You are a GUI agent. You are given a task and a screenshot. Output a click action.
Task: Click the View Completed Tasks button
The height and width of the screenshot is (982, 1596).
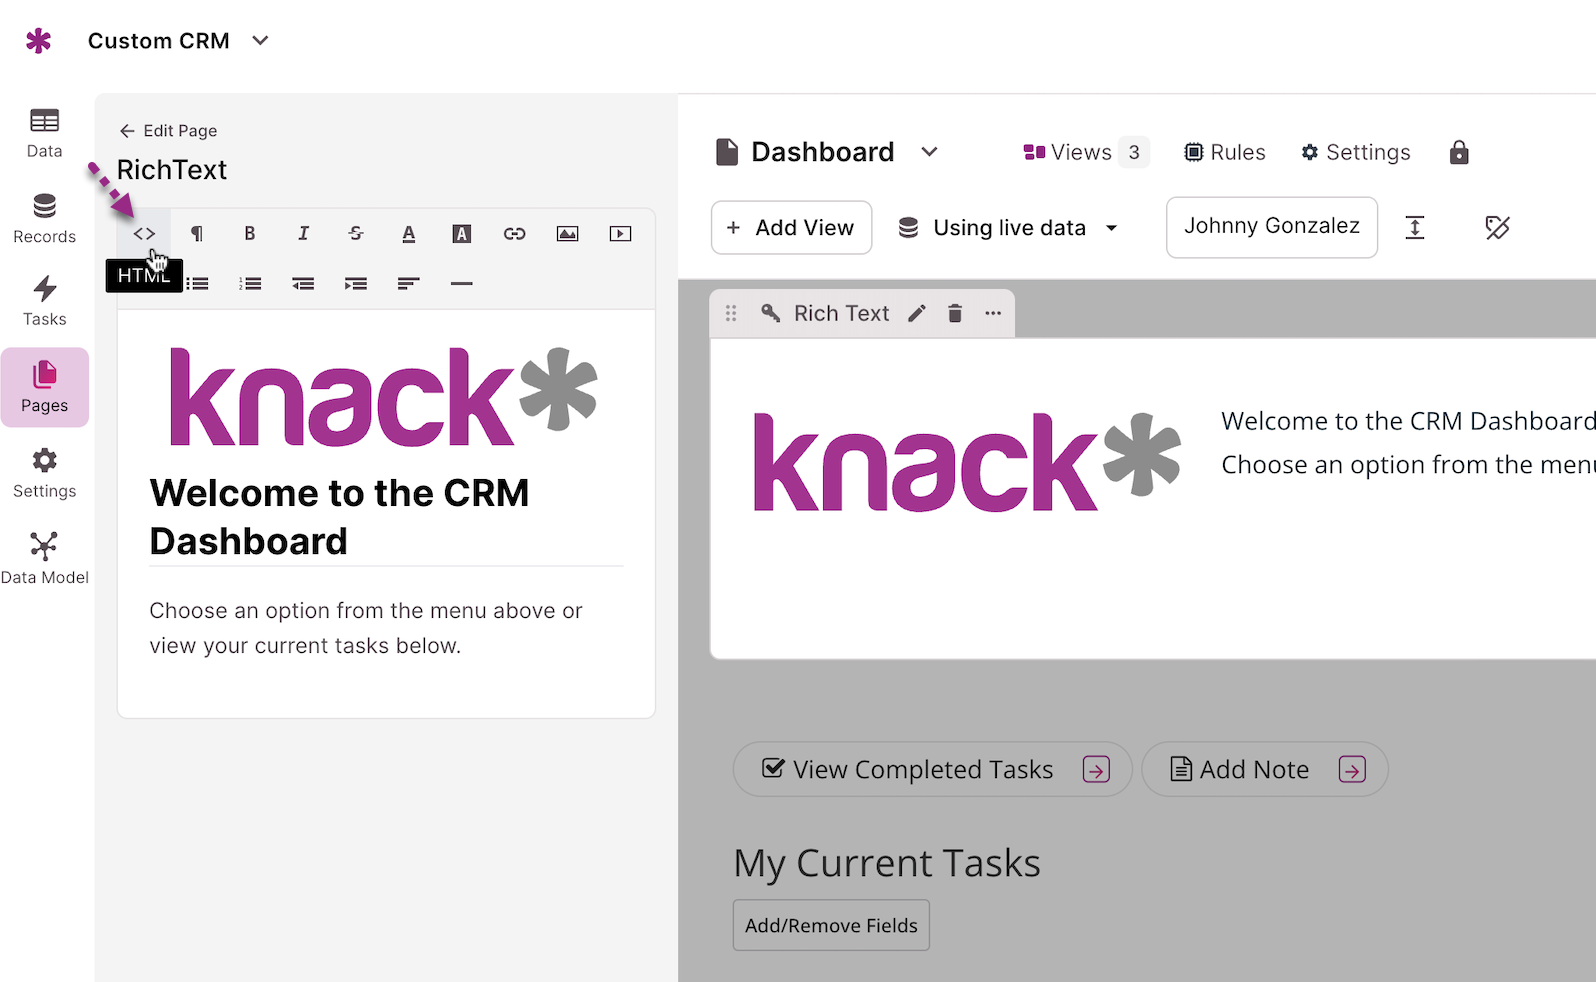coord(932,769)
